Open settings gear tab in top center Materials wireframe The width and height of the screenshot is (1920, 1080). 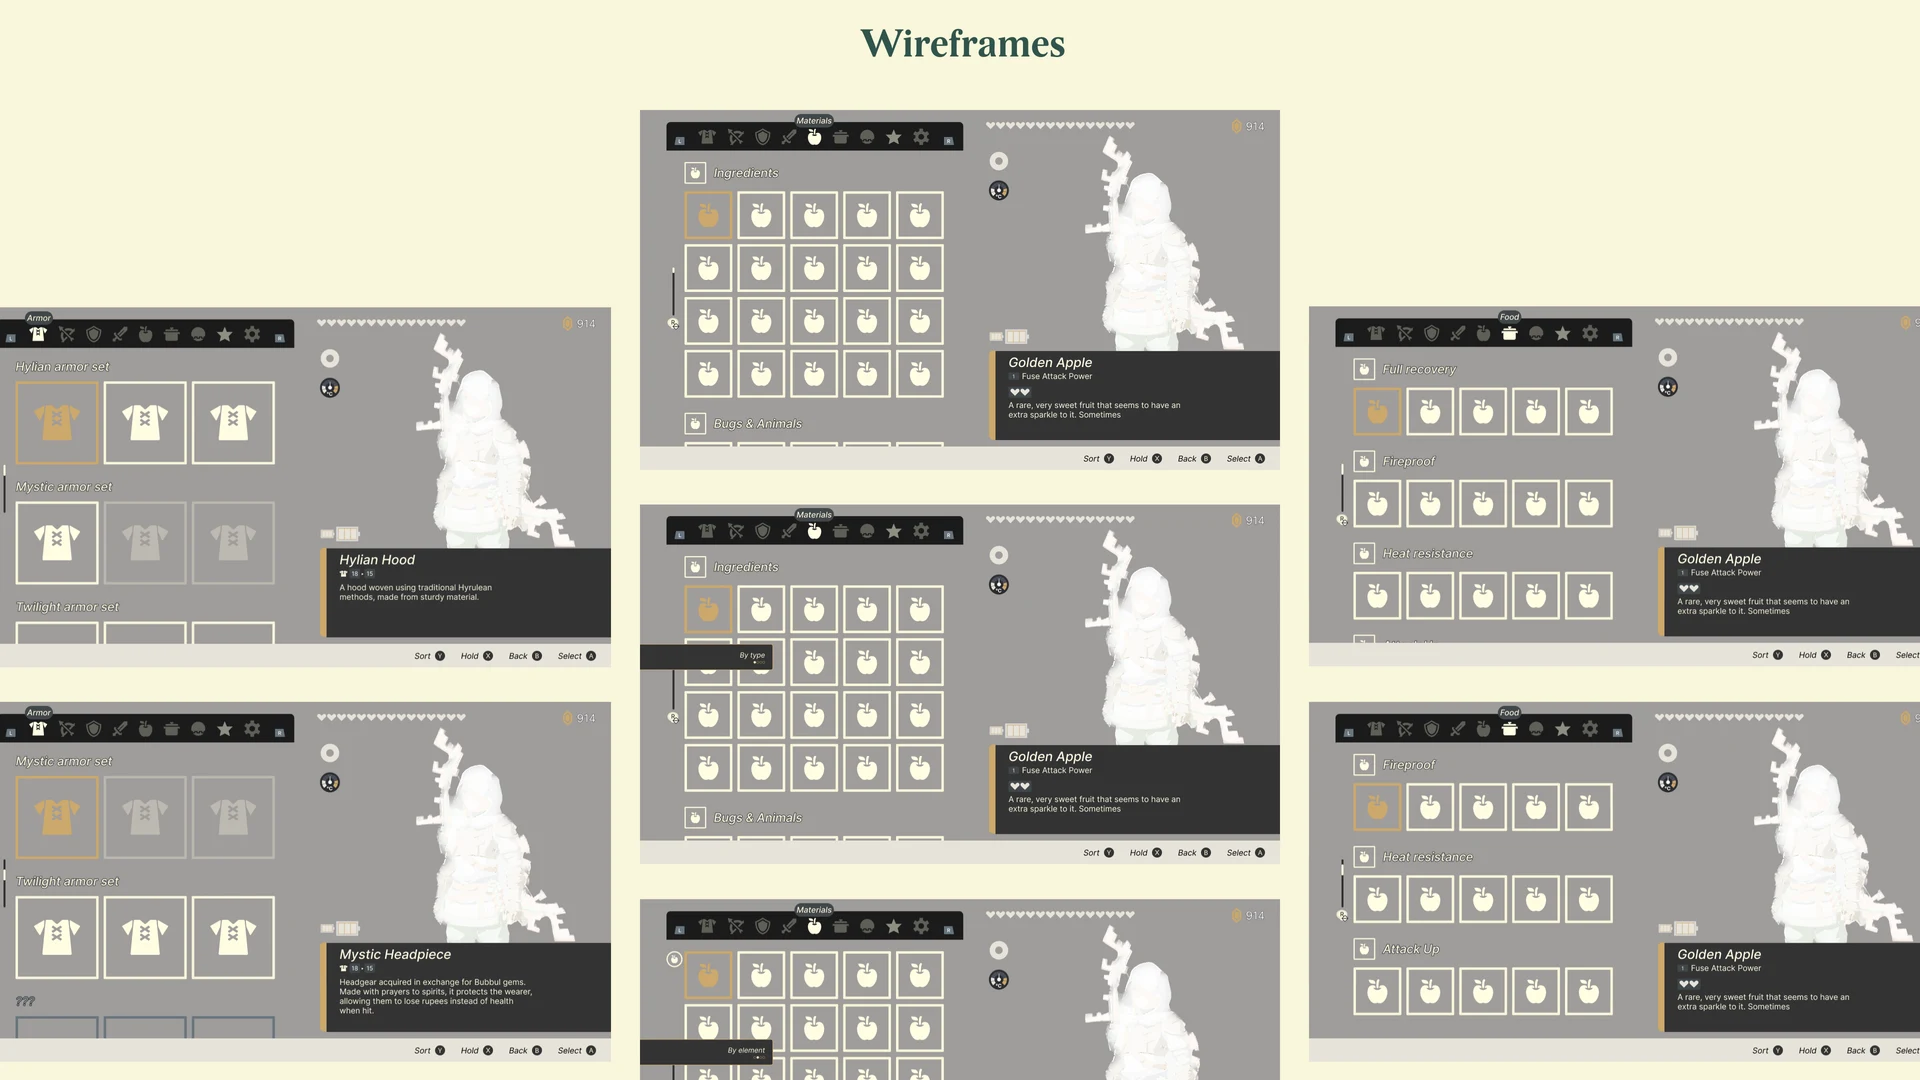(x=921, y=138)
